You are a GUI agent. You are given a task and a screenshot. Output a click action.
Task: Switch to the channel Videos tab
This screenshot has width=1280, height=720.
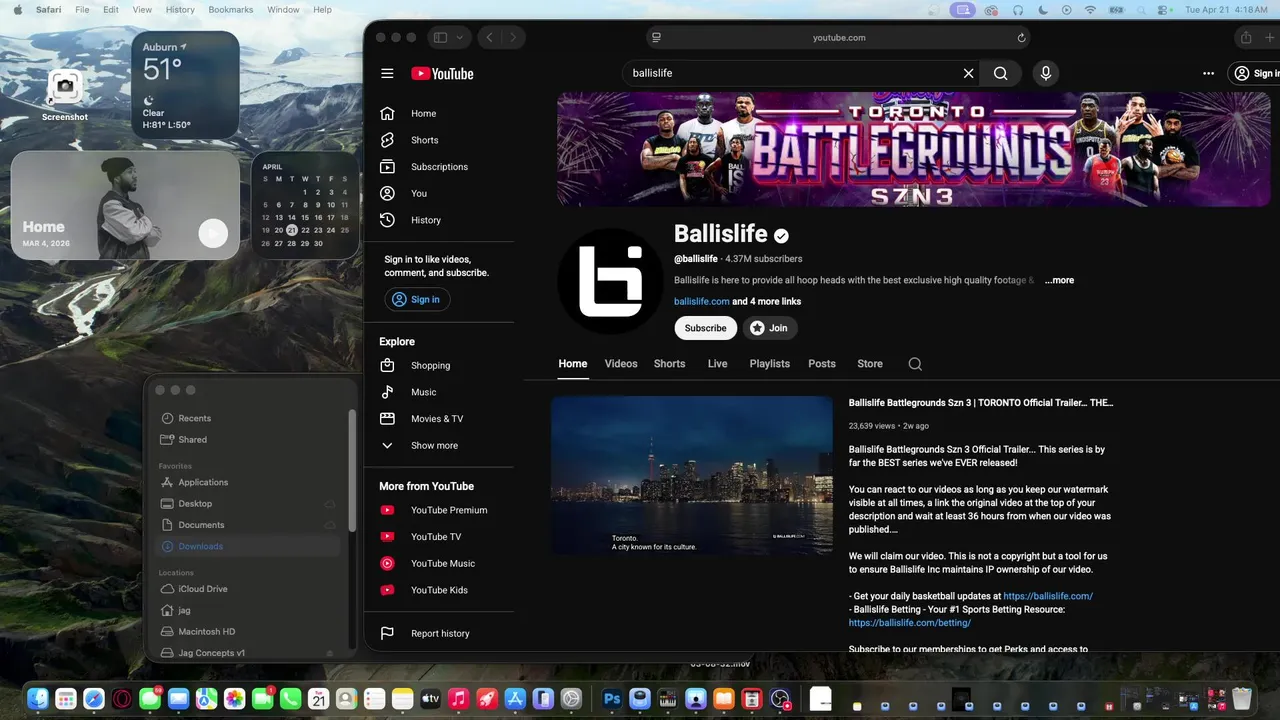point(621,364)
